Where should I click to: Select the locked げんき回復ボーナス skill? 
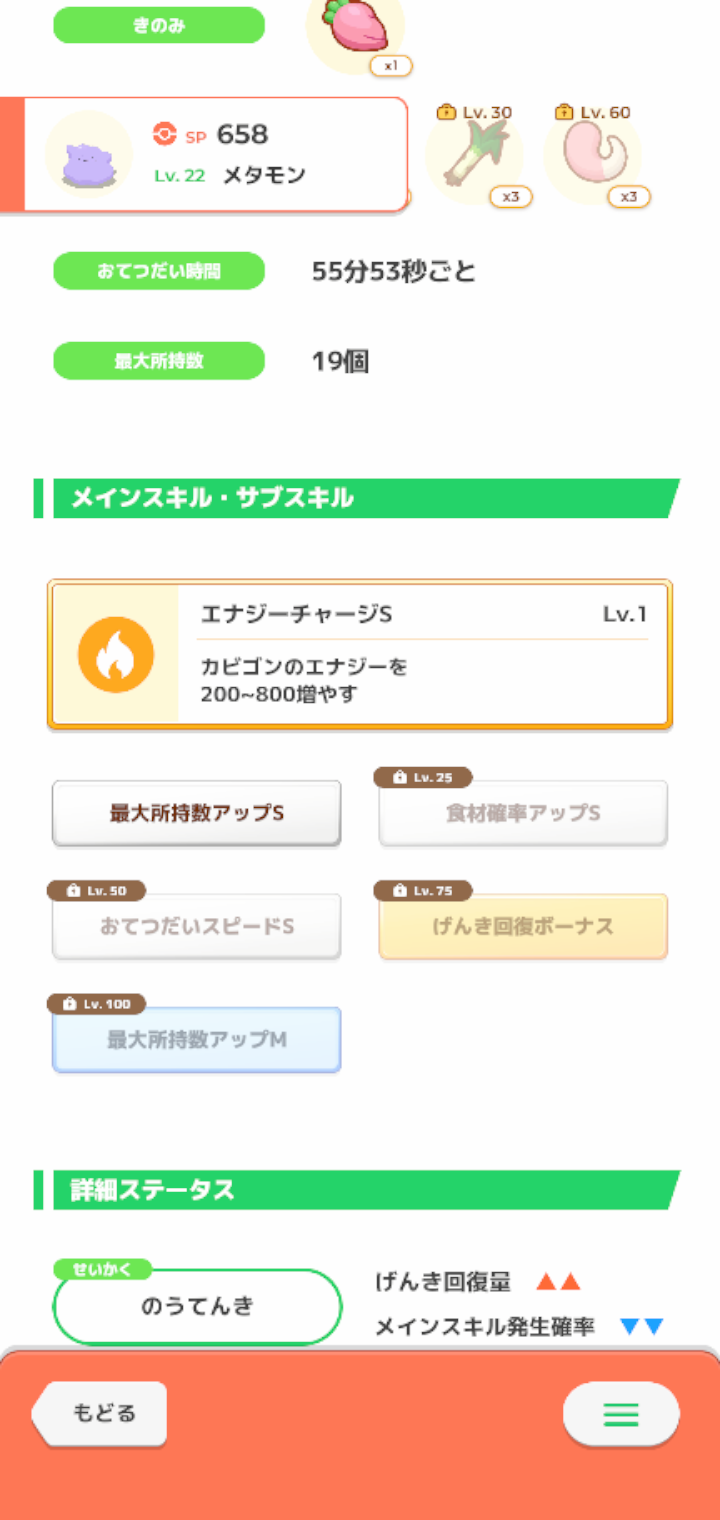[523, 927]
